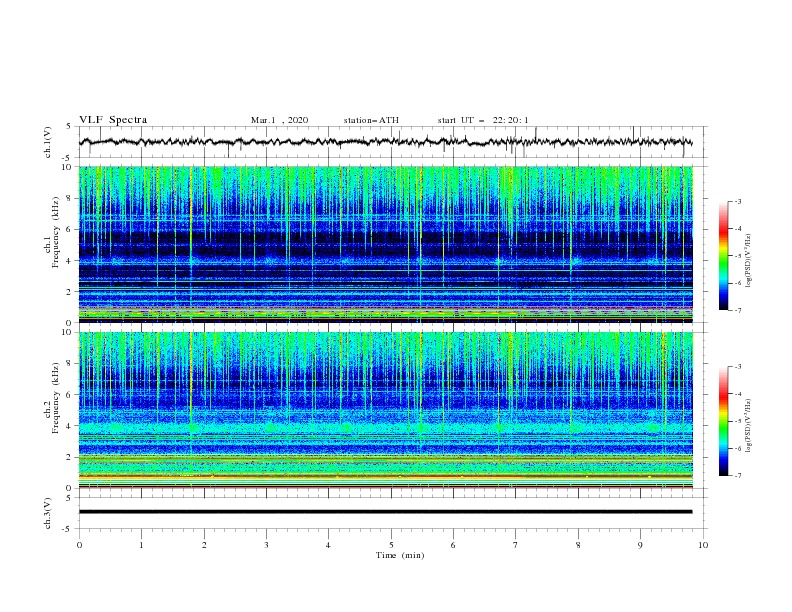792x612 pixels.
Task: Click the "4" tick on the time axis
Action: (x=328, y=545)
